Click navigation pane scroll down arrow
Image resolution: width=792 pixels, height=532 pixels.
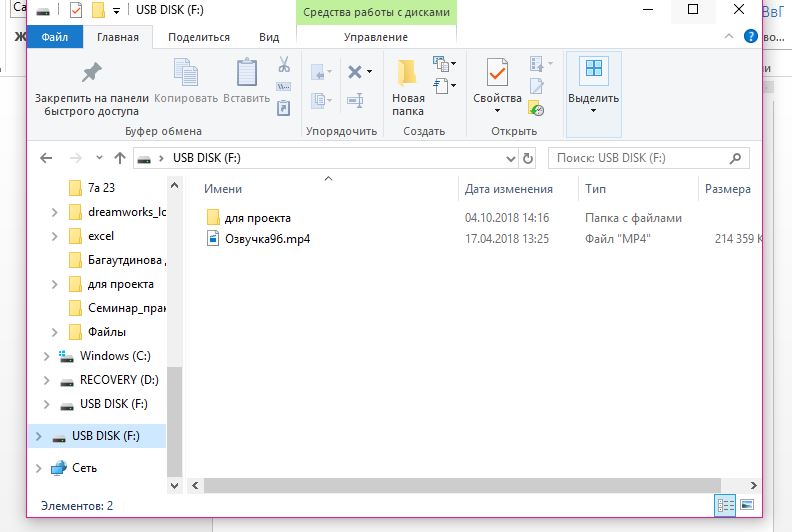[174, 486]
